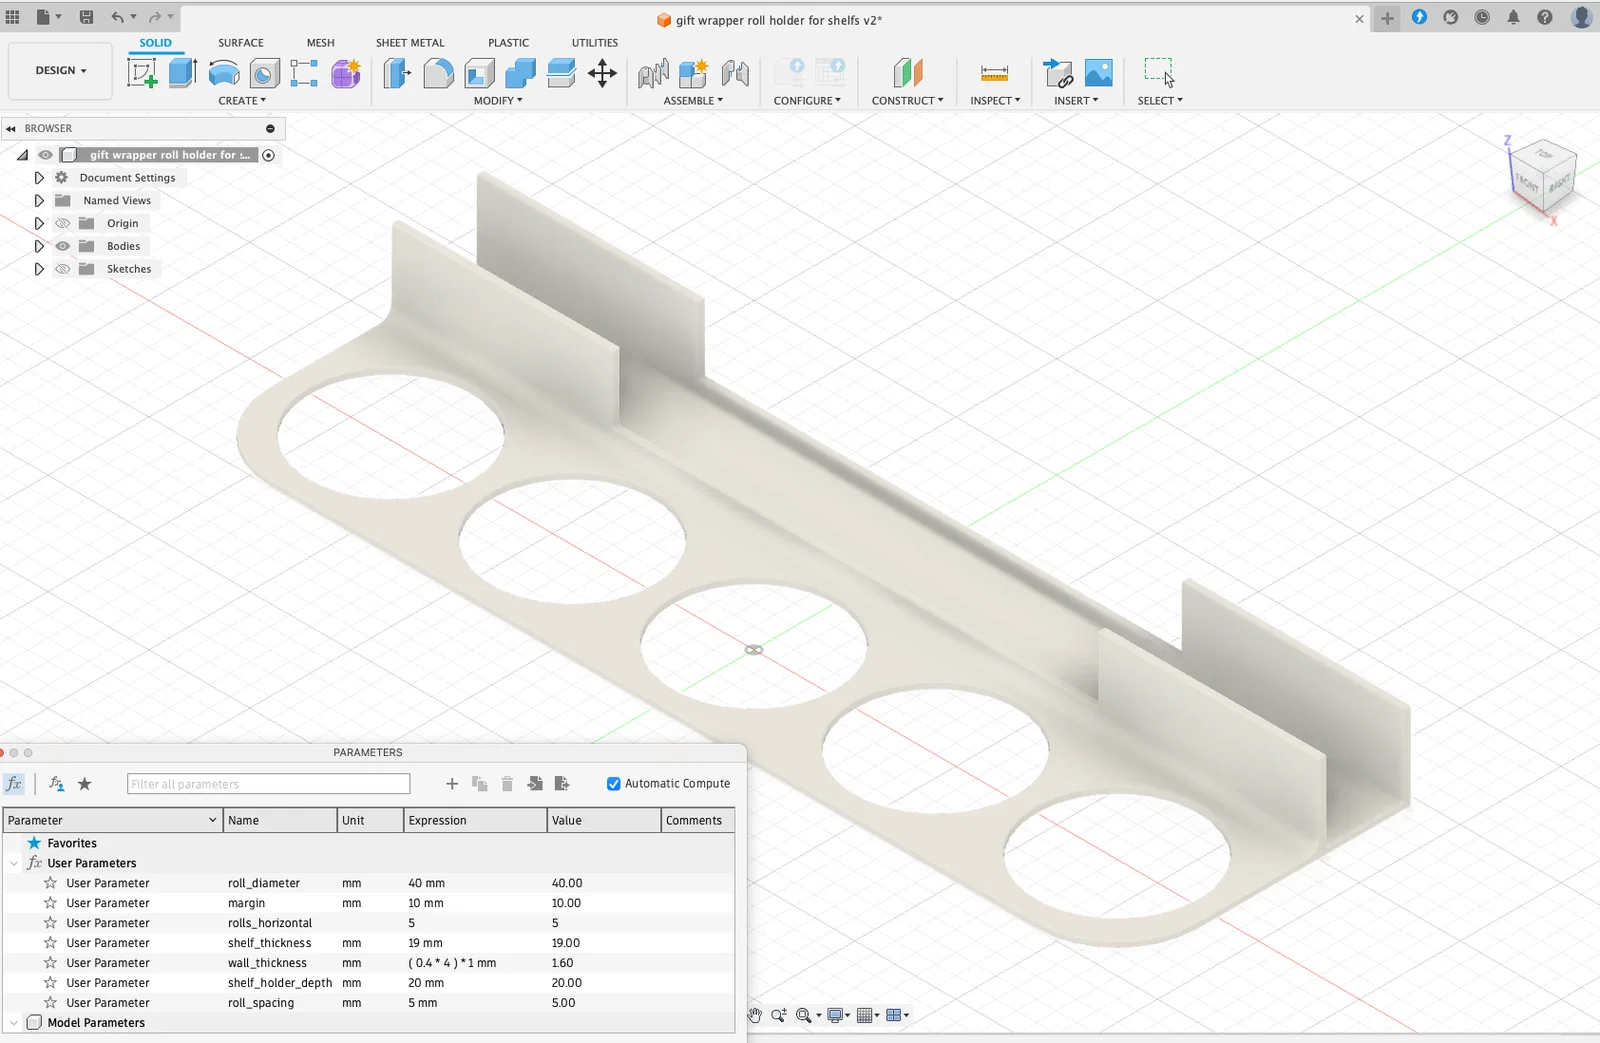Expand the Model Parameters group

pos(14,1023)
